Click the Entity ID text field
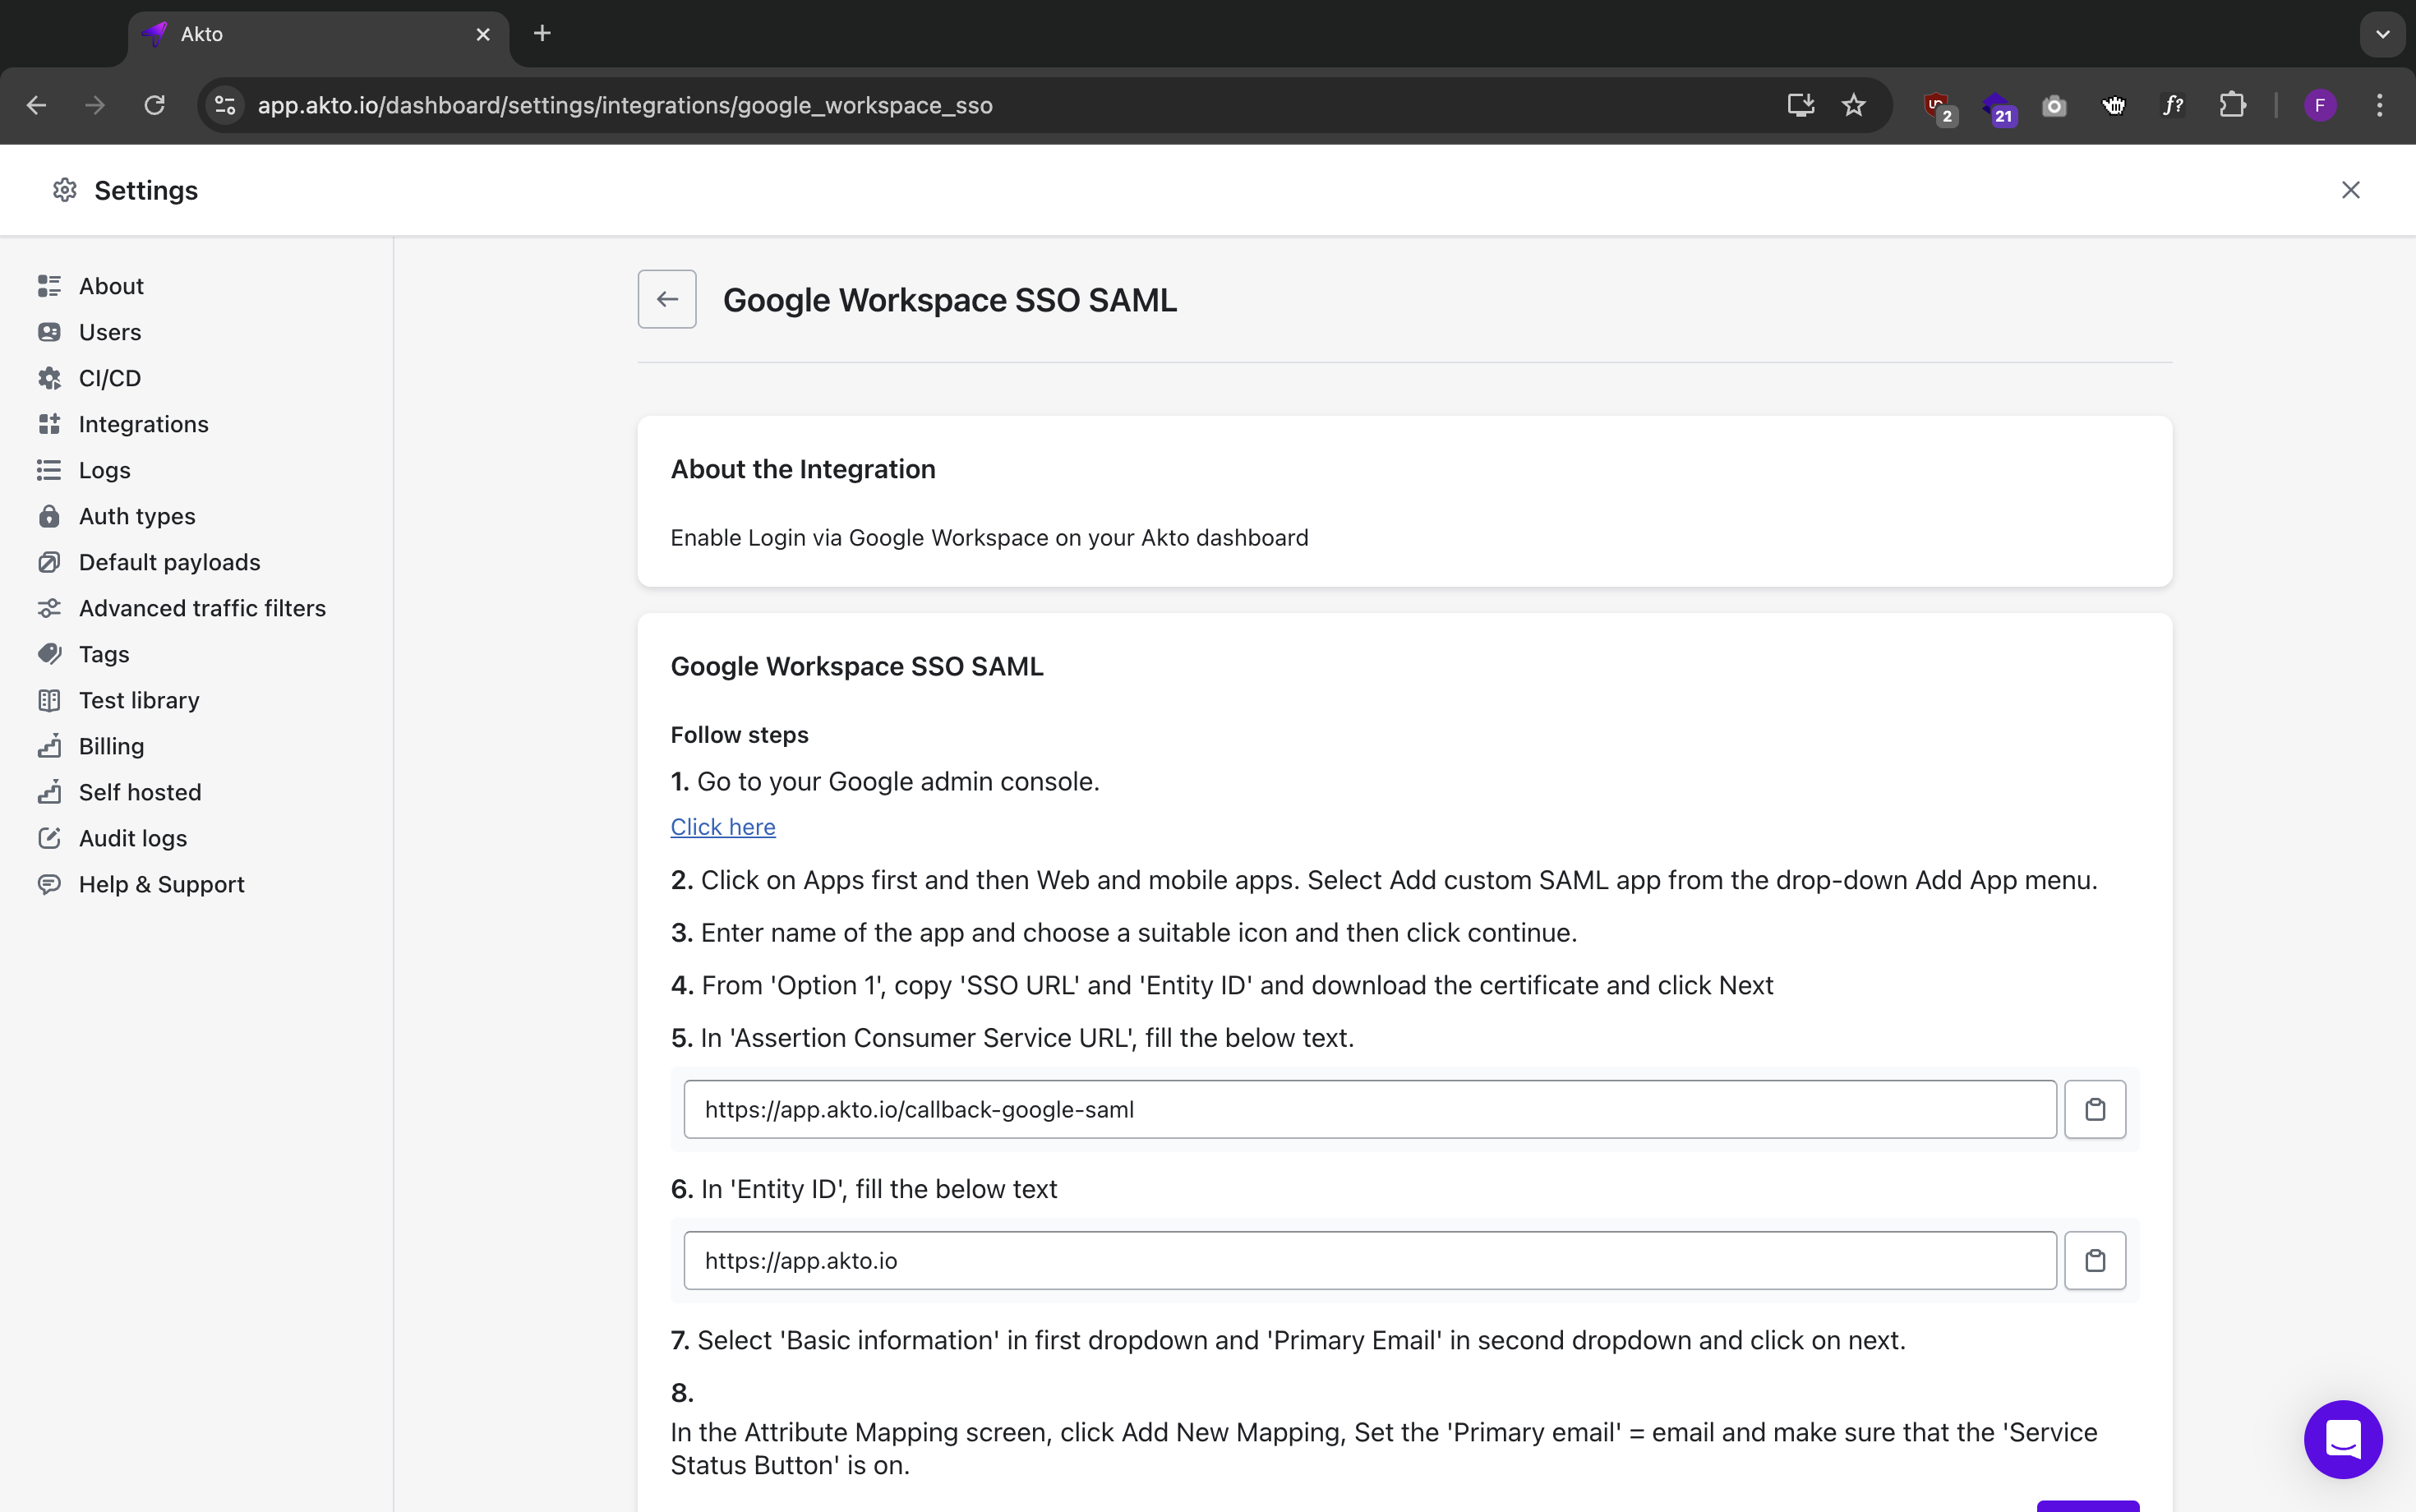Screen dimensions: 2416x1512 [x=1369, y=1260]
